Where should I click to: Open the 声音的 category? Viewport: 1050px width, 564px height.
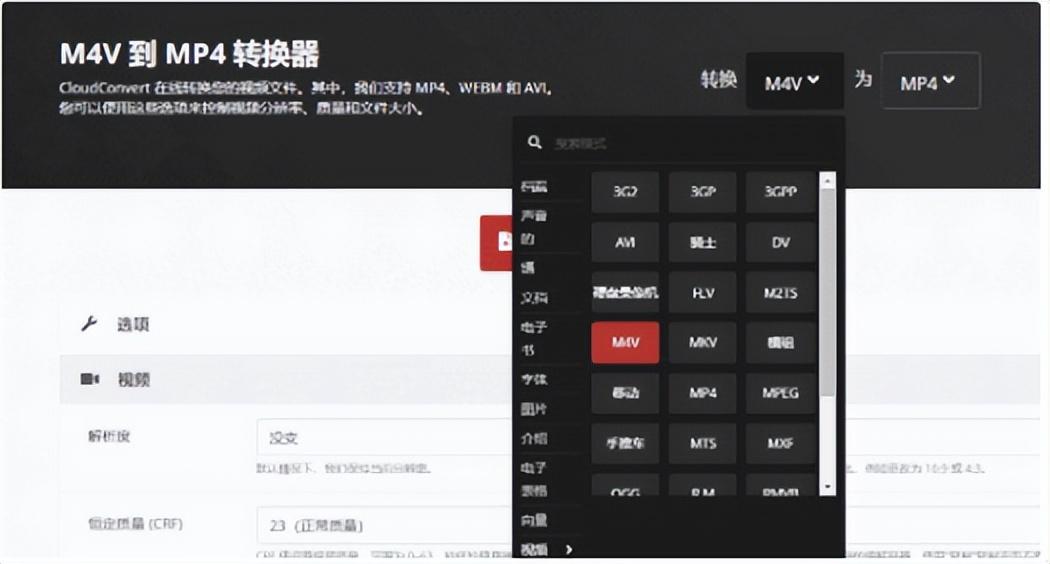(x=534, y=227)
